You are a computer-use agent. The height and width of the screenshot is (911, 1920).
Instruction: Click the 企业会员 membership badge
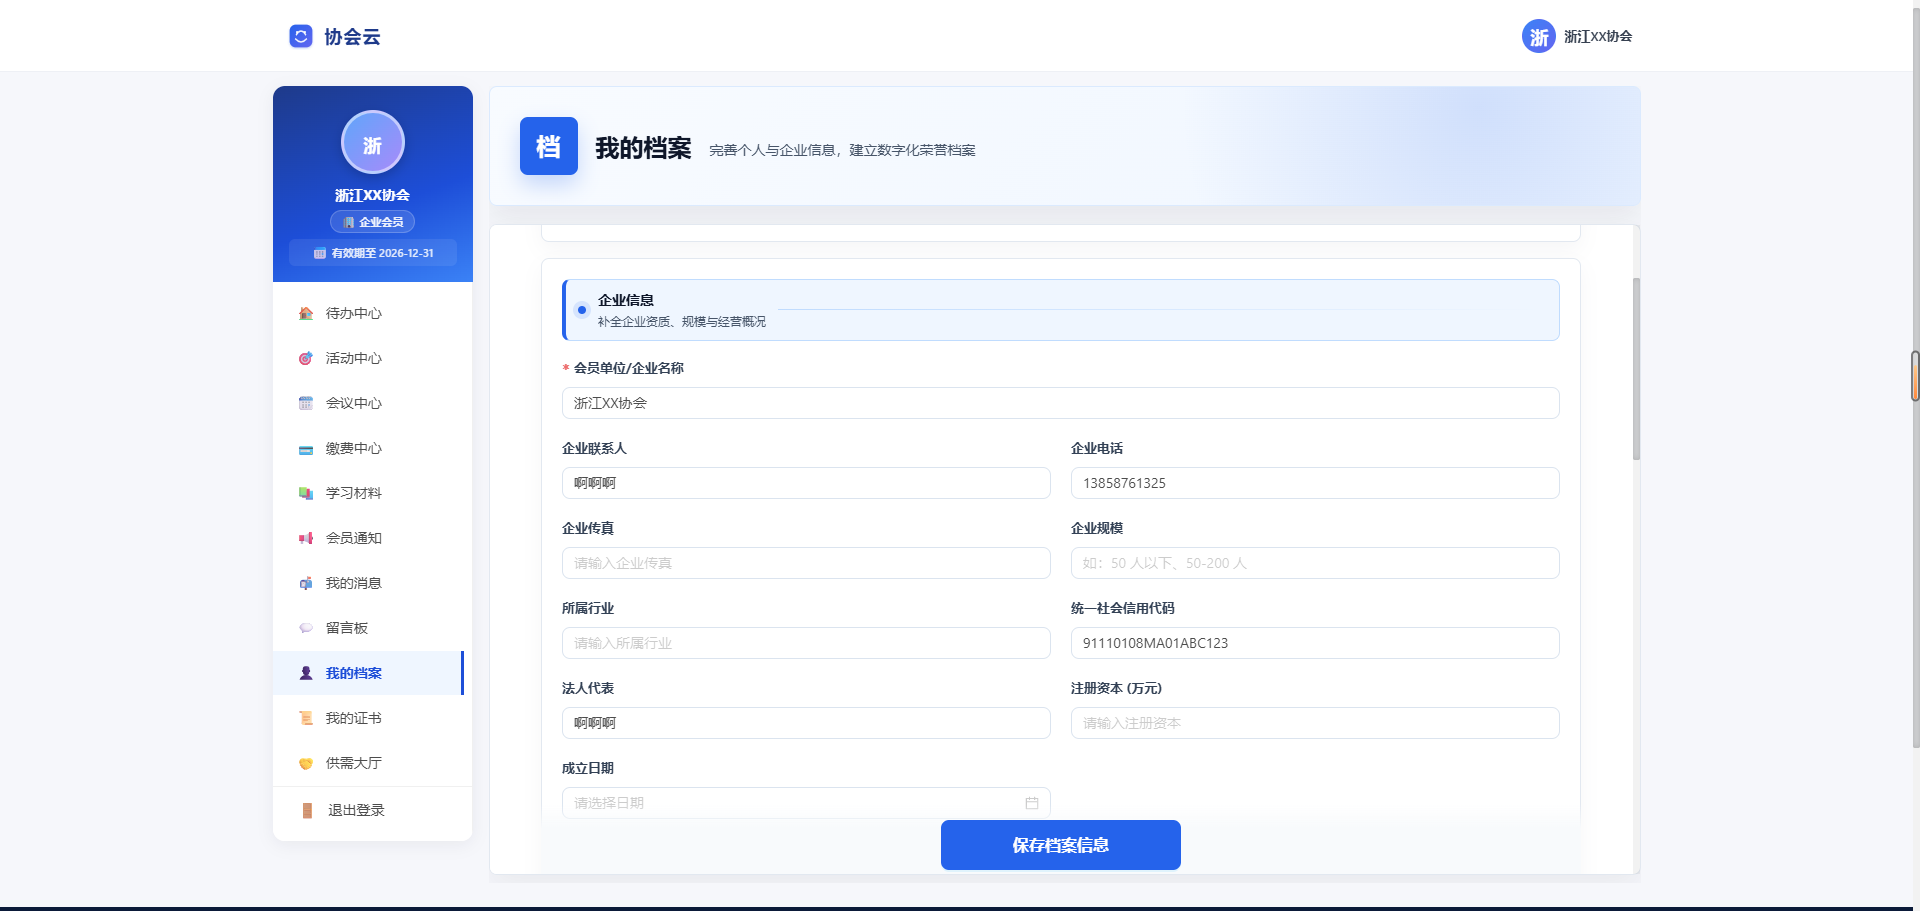pyautogui.click(x=372, y=221)
